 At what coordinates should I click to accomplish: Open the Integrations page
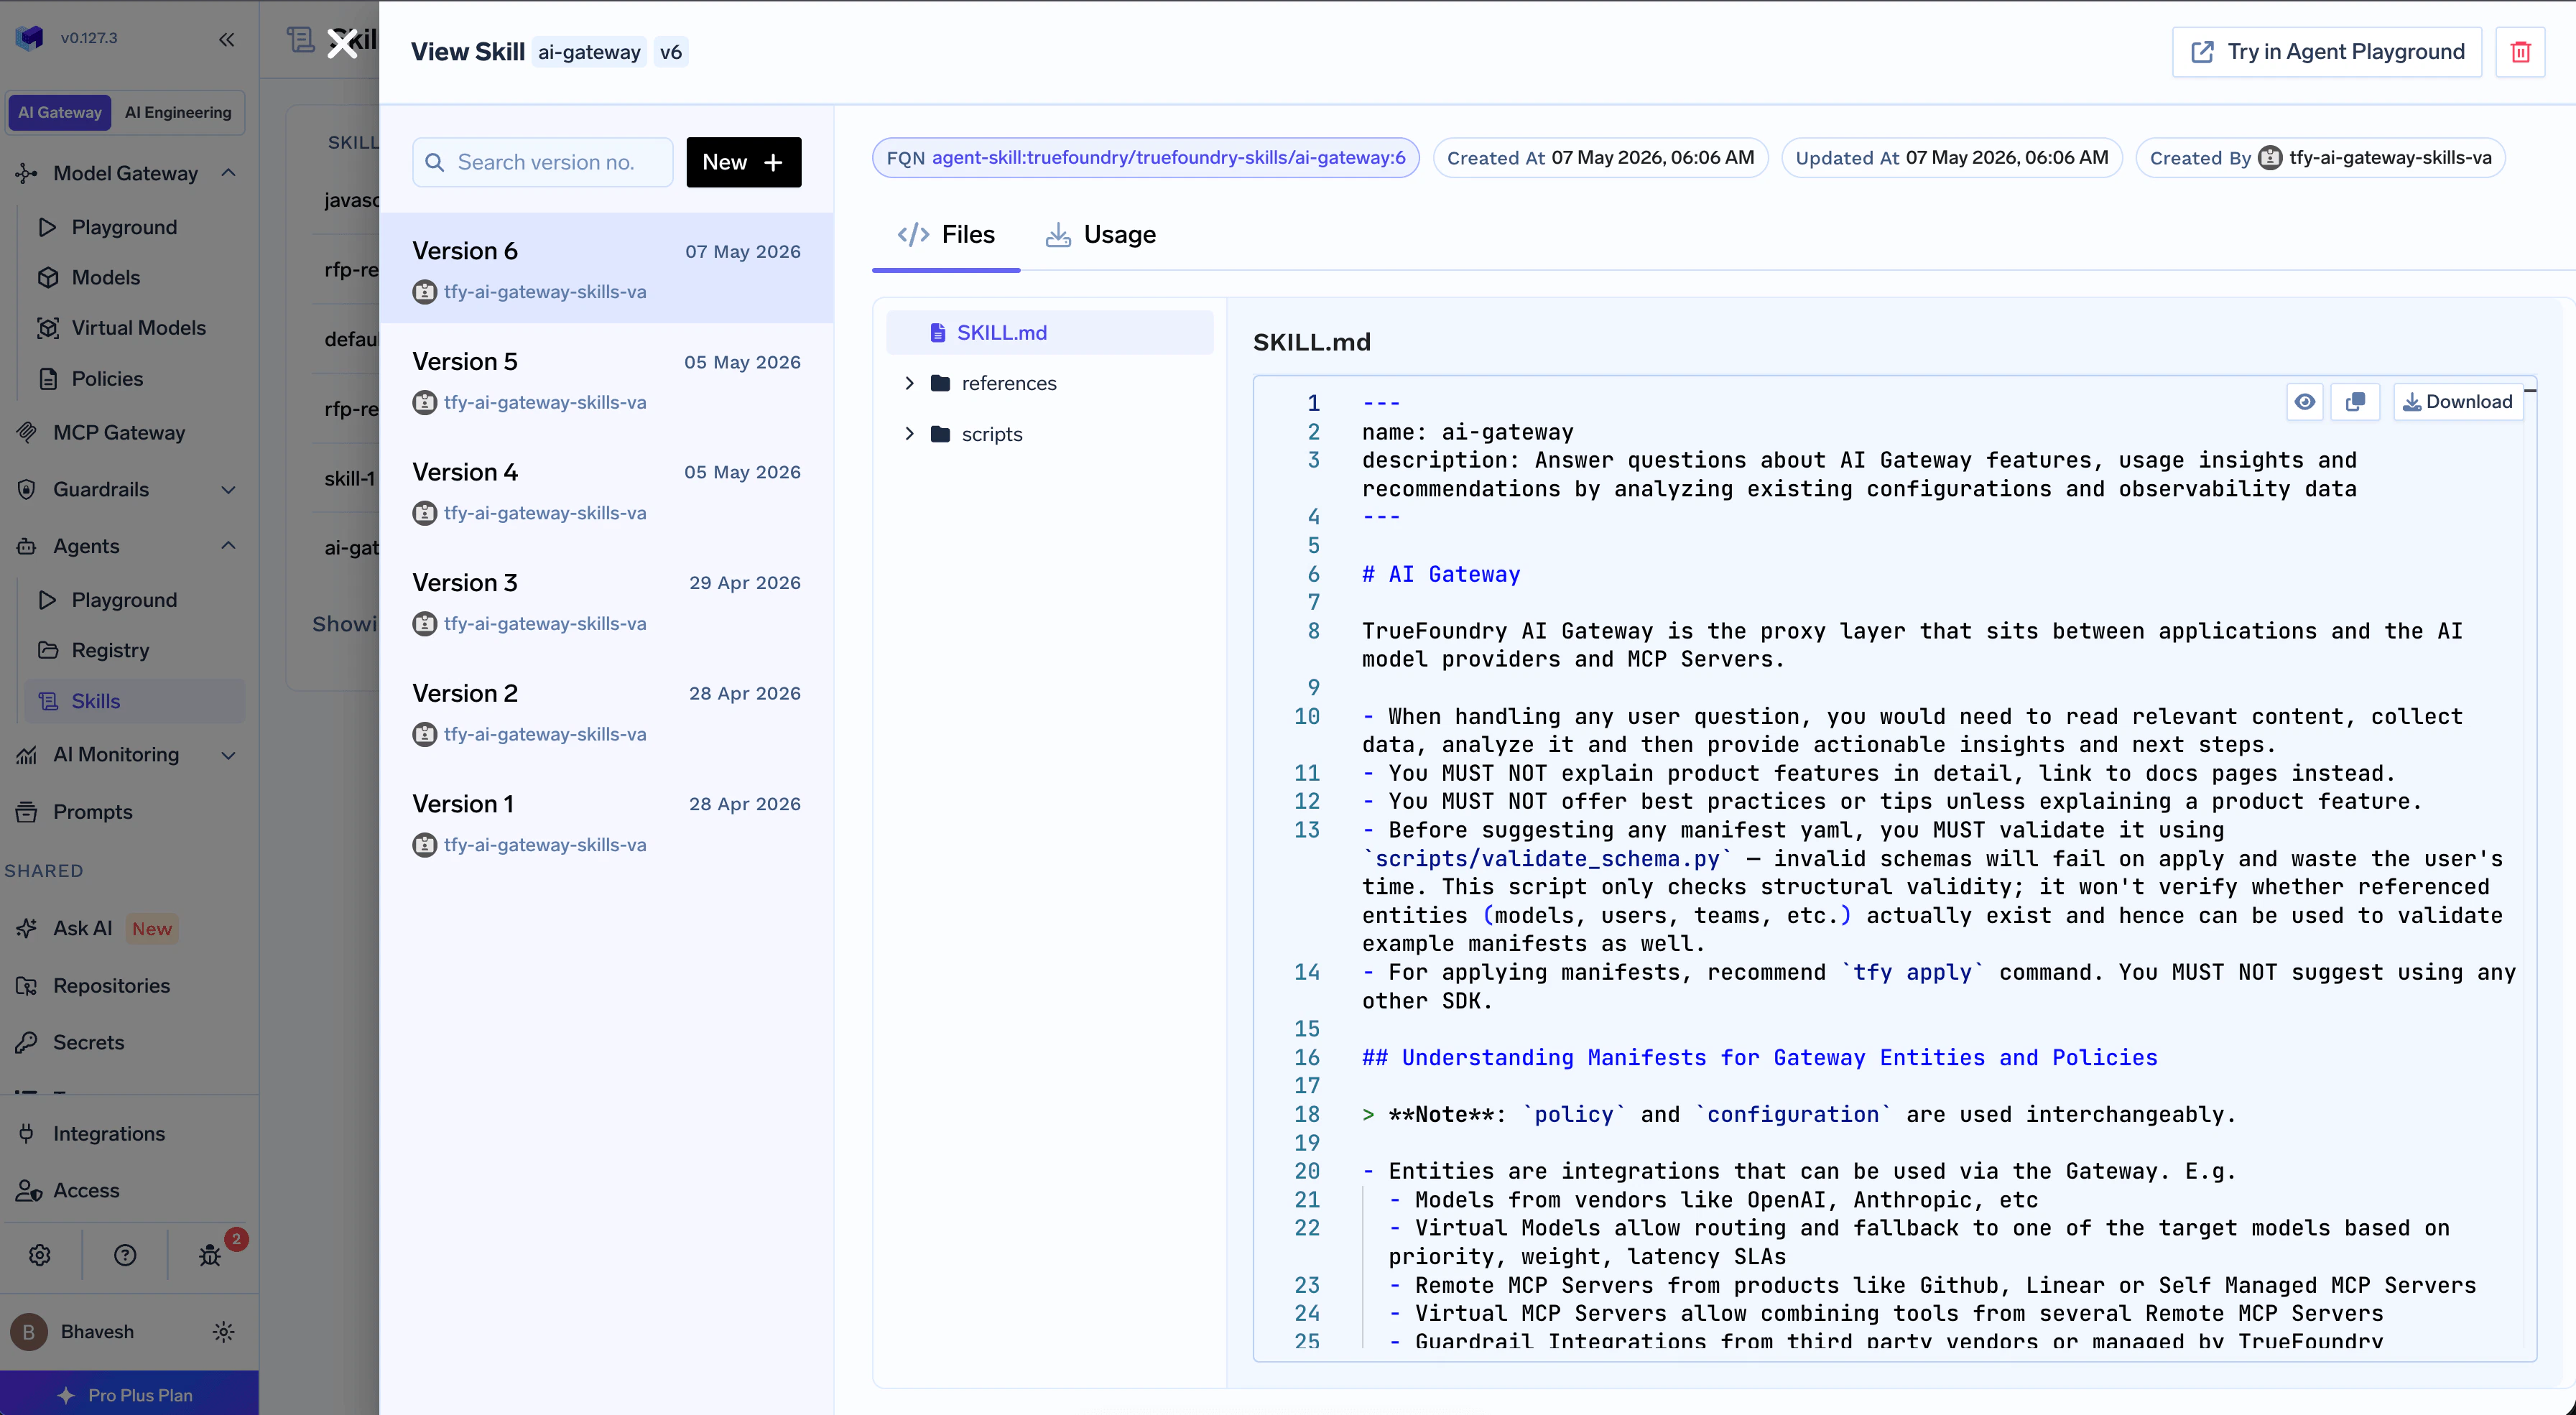coord(109,1134)
